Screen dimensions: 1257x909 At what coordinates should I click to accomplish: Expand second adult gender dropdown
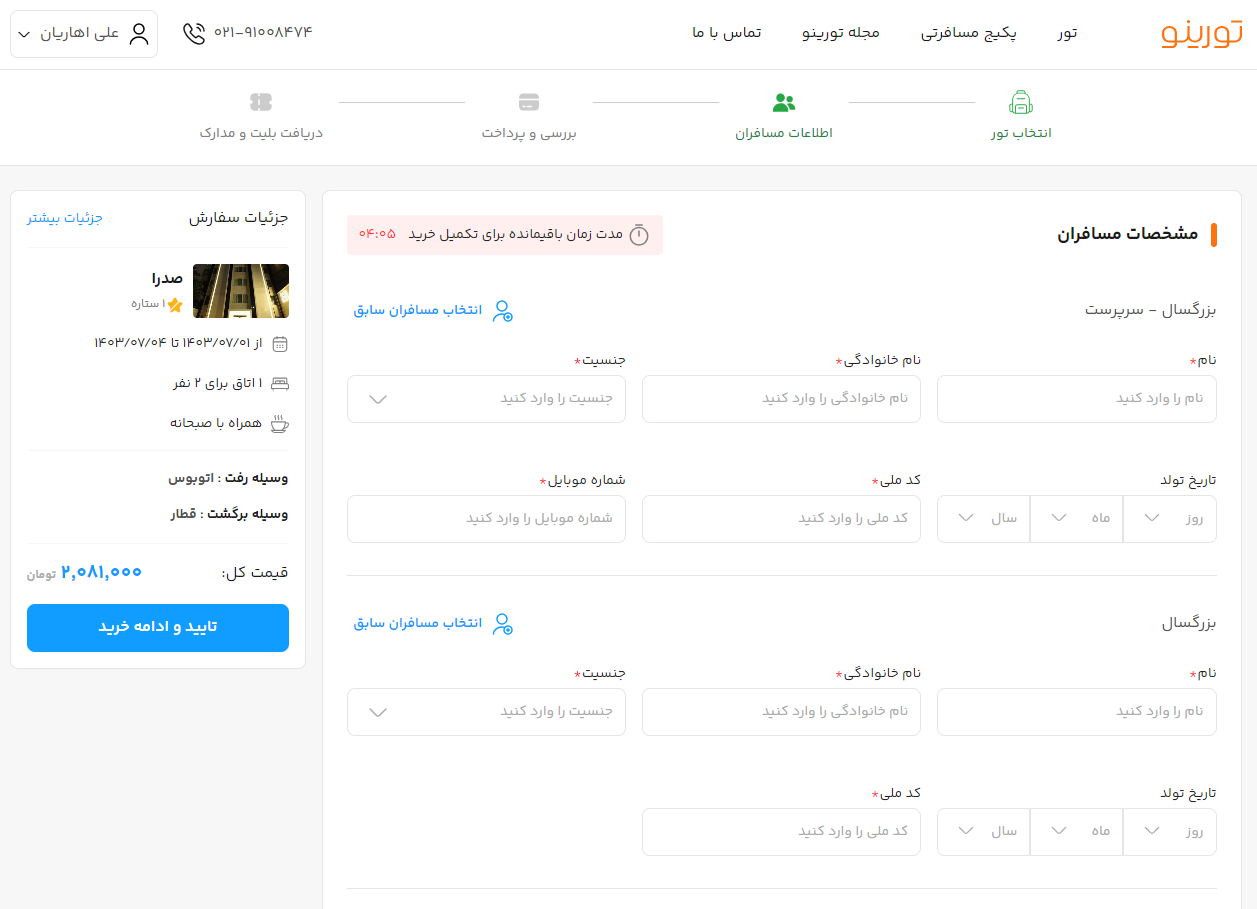point(486,712)
